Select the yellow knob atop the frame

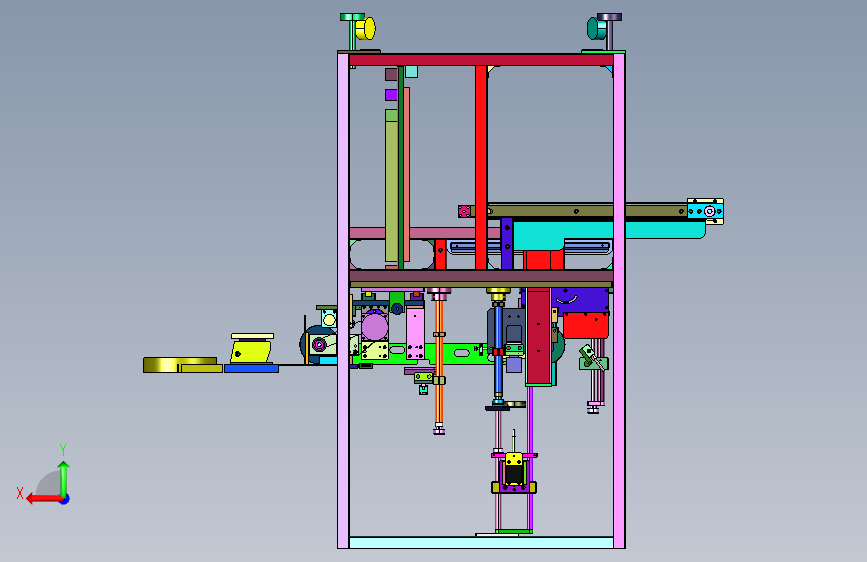point(365,29)
